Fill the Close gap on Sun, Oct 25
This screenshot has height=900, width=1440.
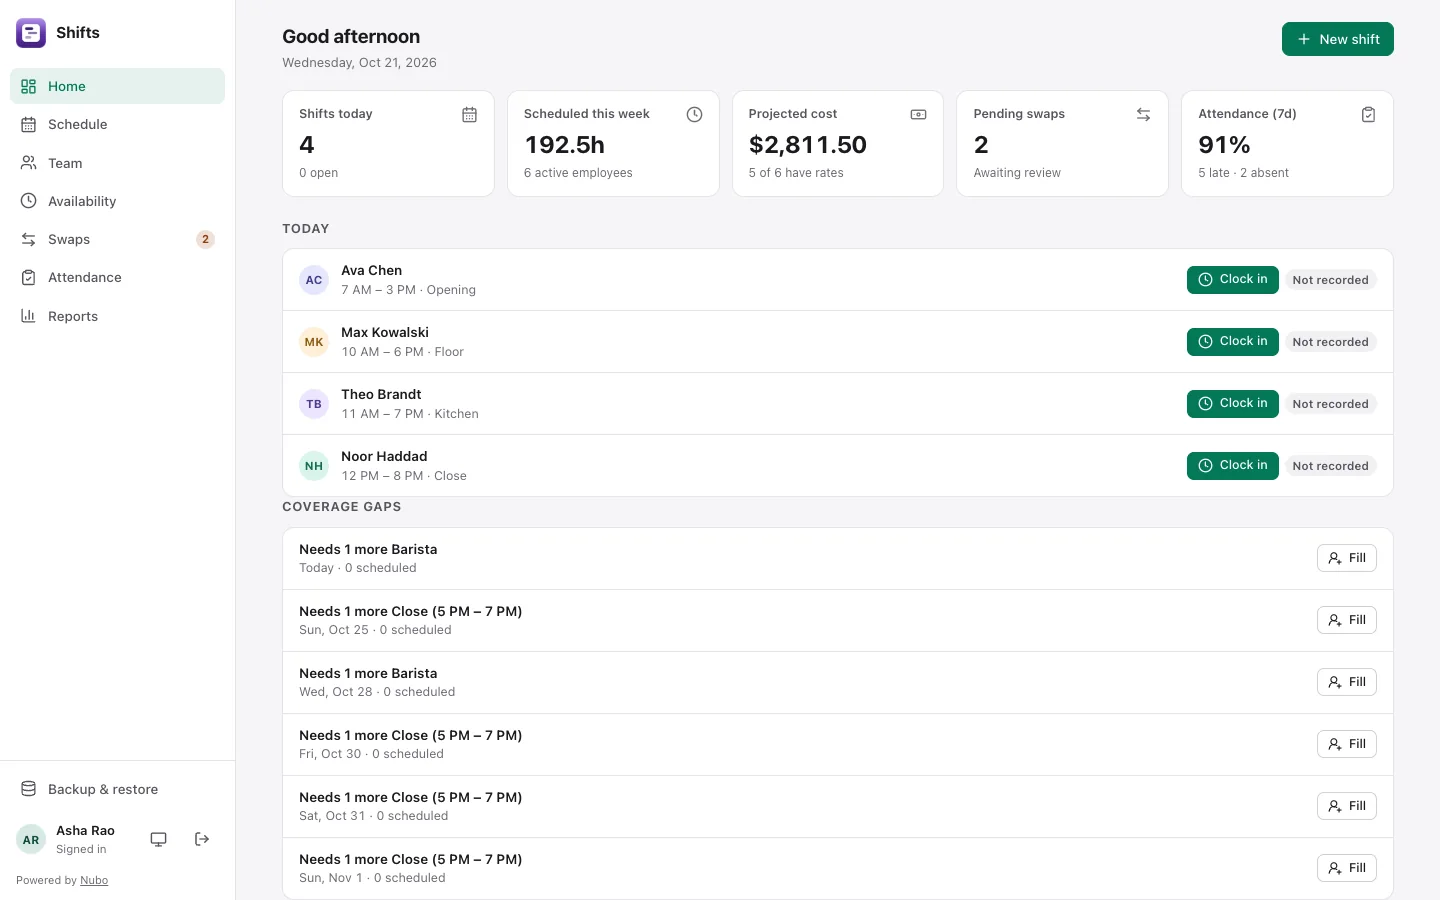pyautogui.click(x=1346, y=620)
